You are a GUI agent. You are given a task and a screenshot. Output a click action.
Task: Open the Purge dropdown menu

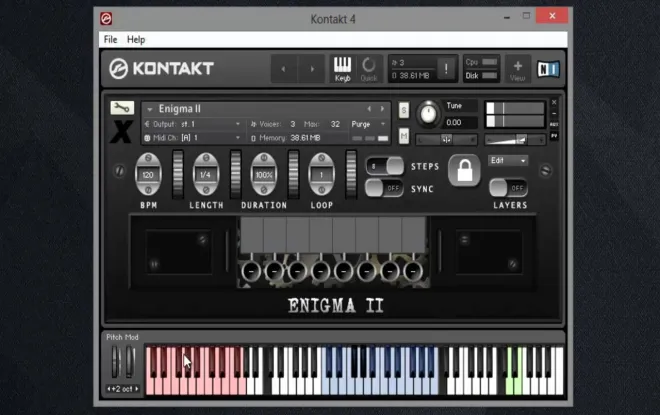click(x=368, y=124)
